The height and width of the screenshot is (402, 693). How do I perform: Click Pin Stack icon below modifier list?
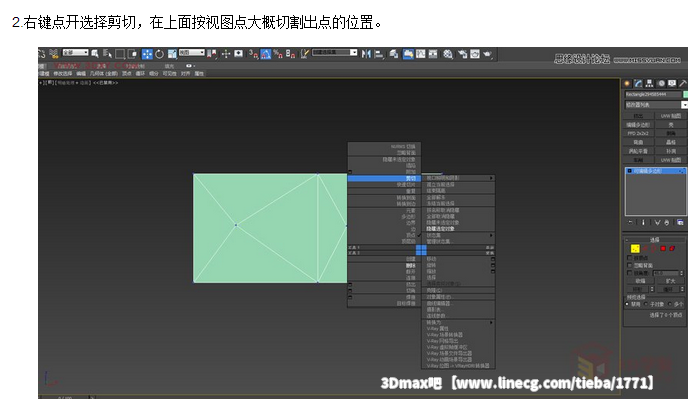630,223
